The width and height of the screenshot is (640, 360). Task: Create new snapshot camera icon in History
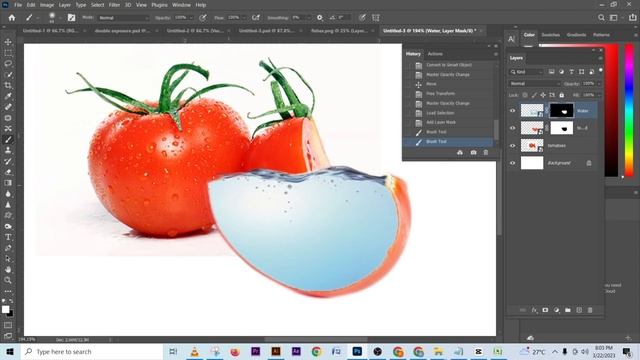(x=473, y=152)
